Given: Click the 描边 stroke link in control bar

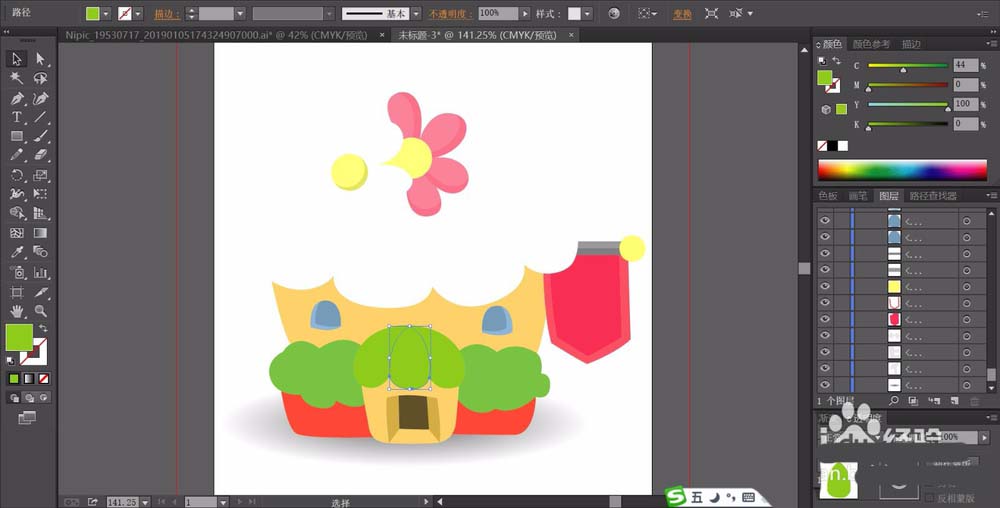Looking at the screenshot, I should 167,14.
